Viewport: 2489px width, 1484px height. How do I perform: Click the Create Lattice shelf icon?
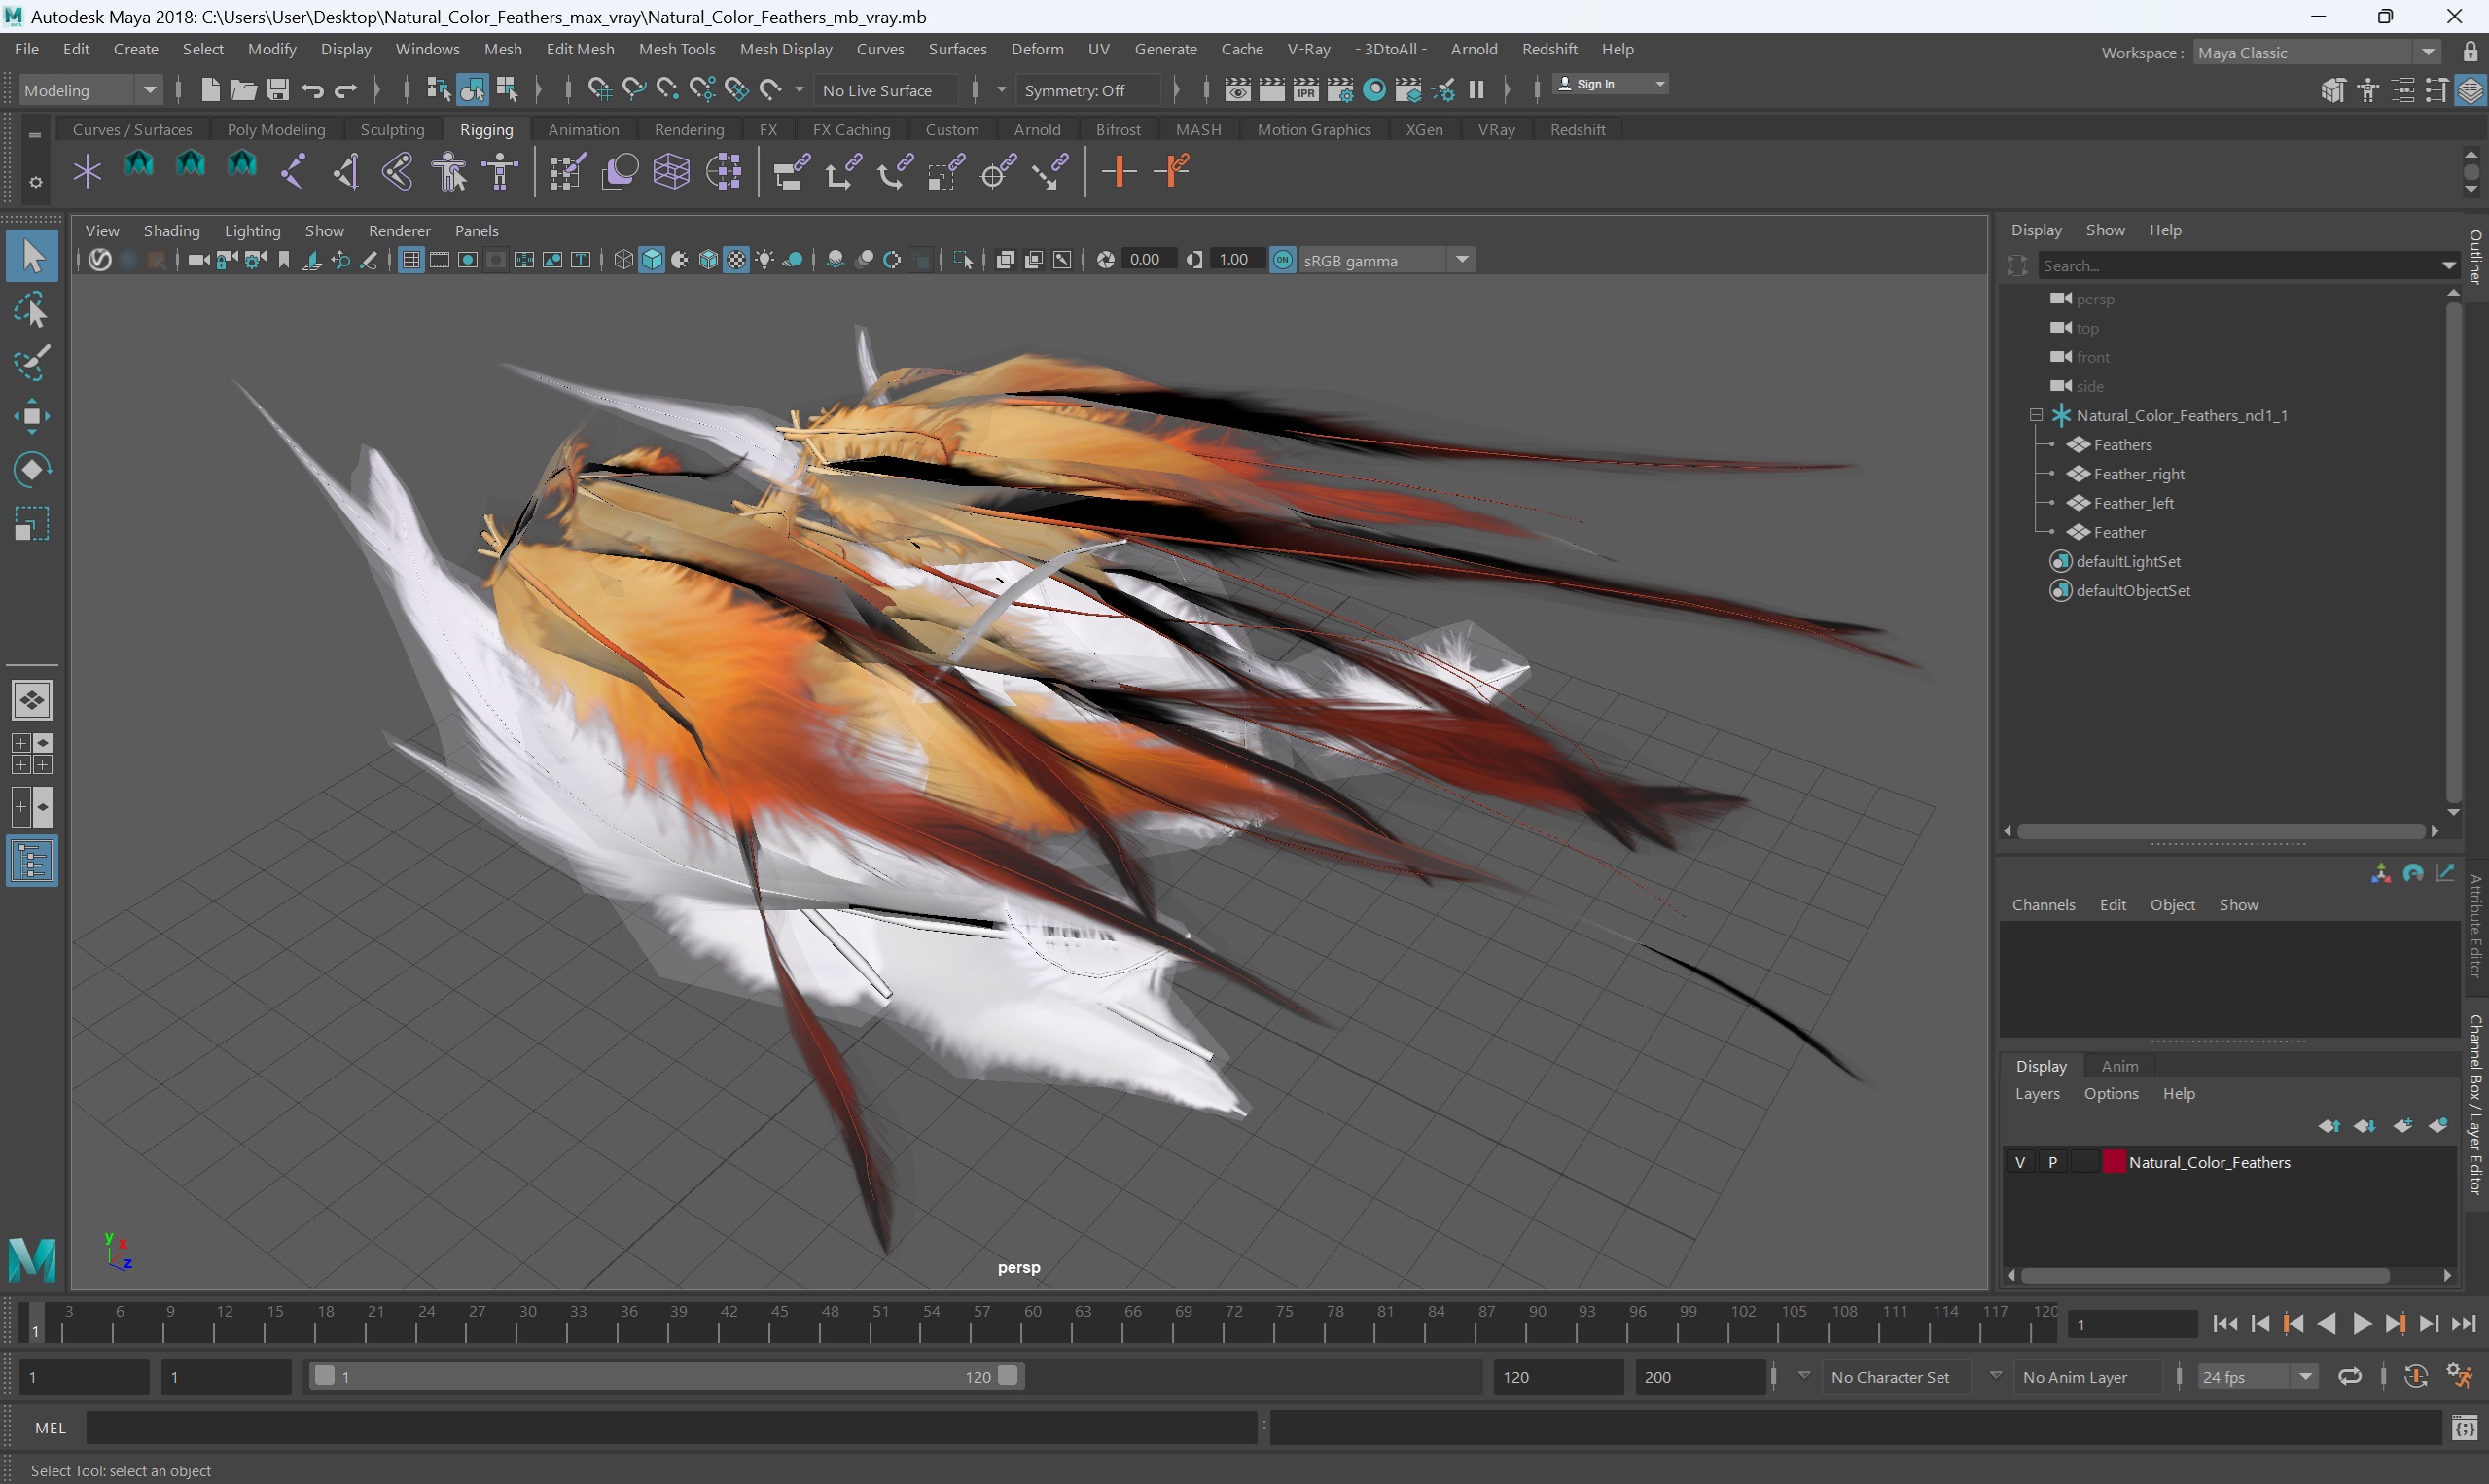pyautogui.click(x=672, y=171)
